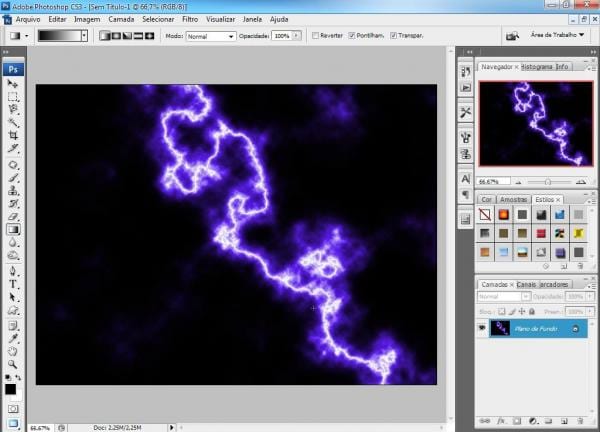Open the Área de Trabalho menu

click(557, 35)
